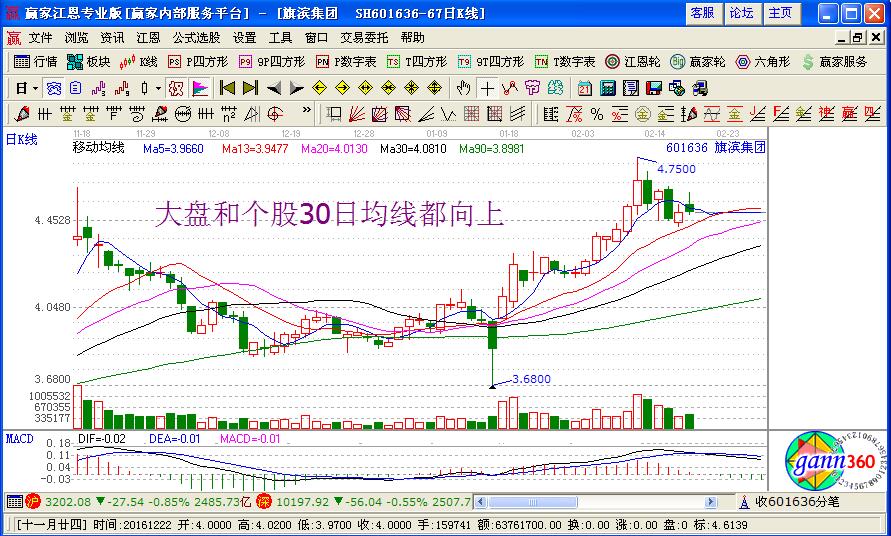891x536 pixels.
Task: Open the 赢家轮 wheel tool
Action: click(697, 62)
